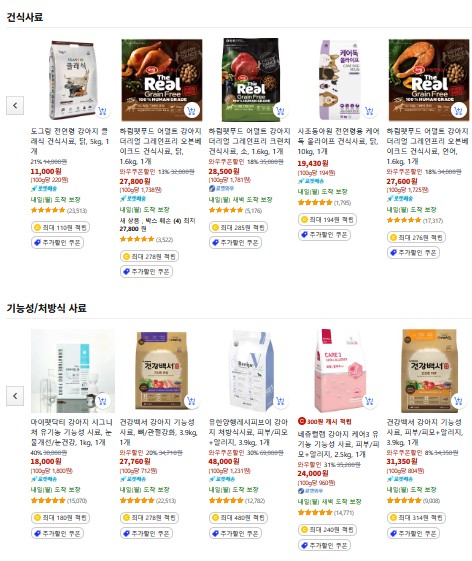472x561 pixels.
Task: Add 하림펫푸드 크런치 소 food to cart
Action: click(281, 111)
